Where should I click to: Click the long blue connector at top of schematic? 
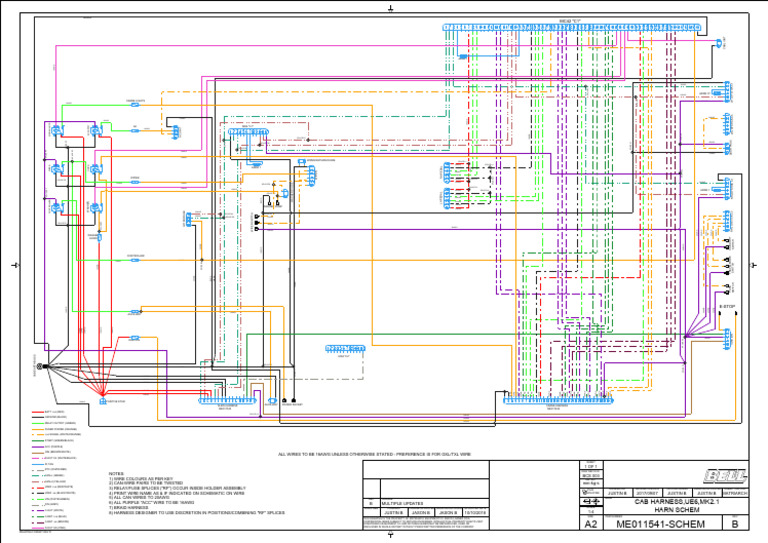pyautogui.click(x=572, y=27)
